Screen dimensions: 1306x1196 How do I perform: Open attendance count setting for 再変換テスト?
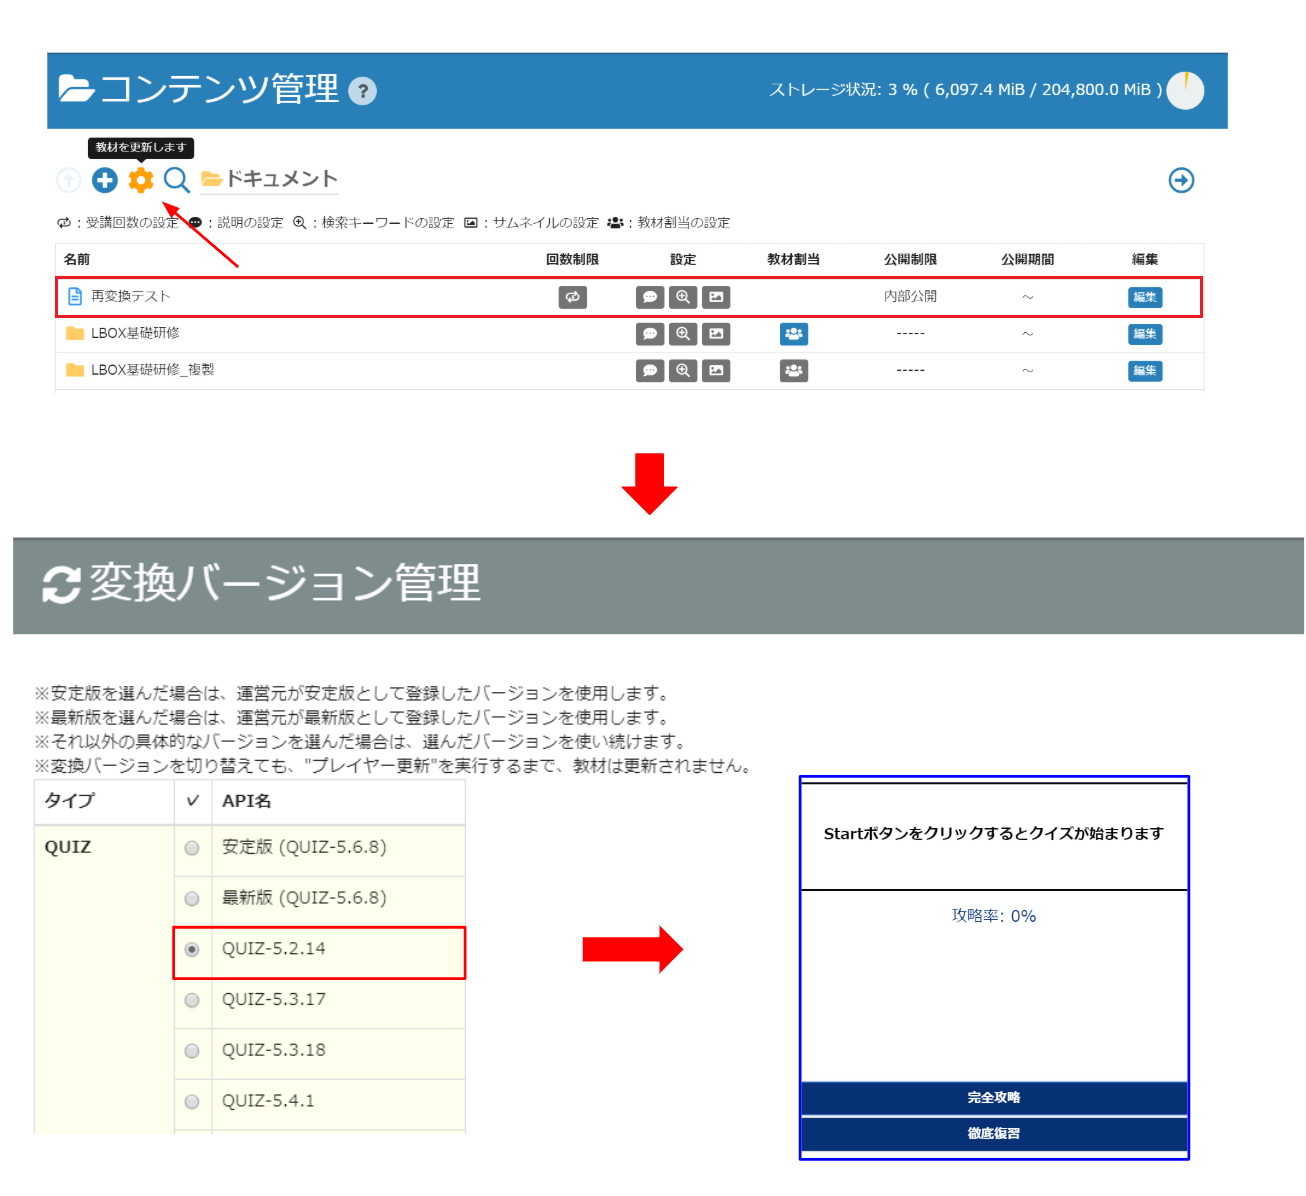(x=572, y=297)
